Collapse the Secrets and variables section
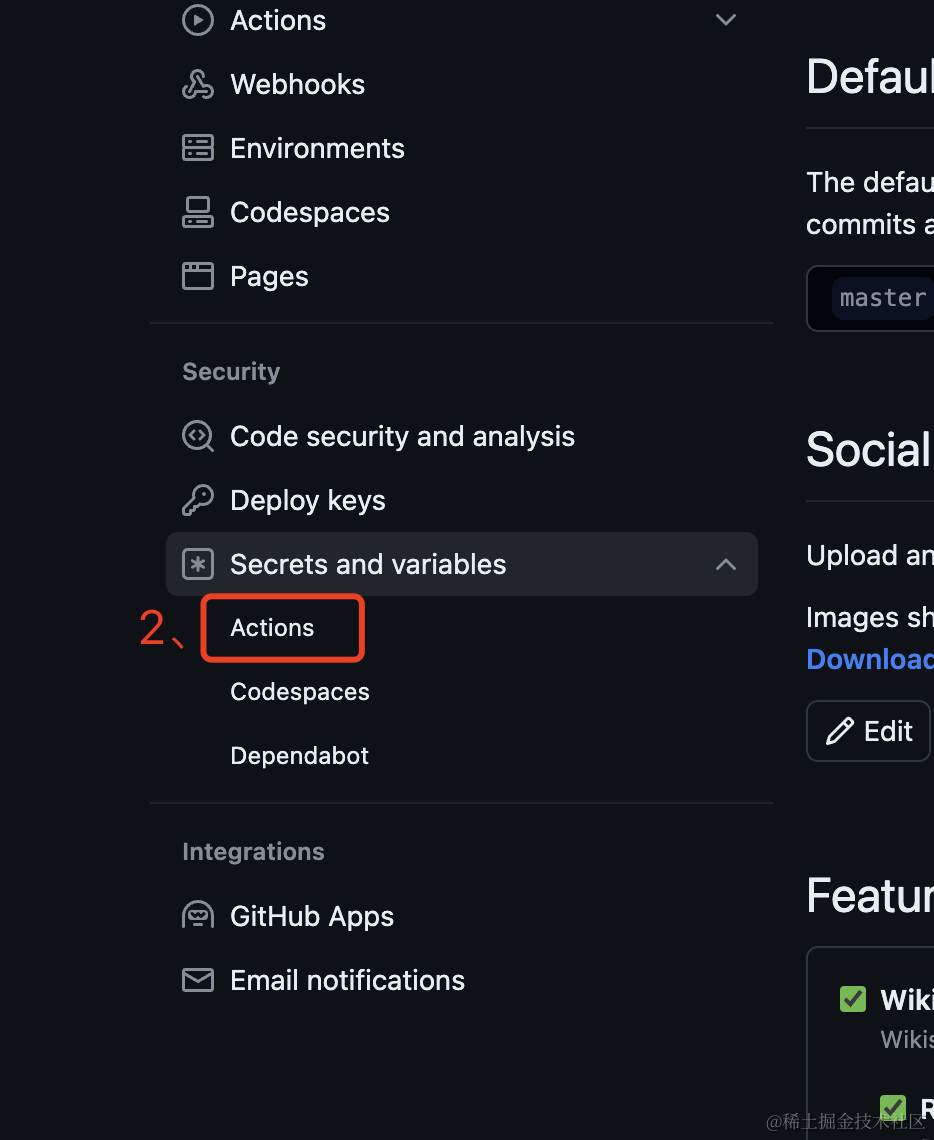Screen dimensions: 934x1140 (x=725, y=564)
